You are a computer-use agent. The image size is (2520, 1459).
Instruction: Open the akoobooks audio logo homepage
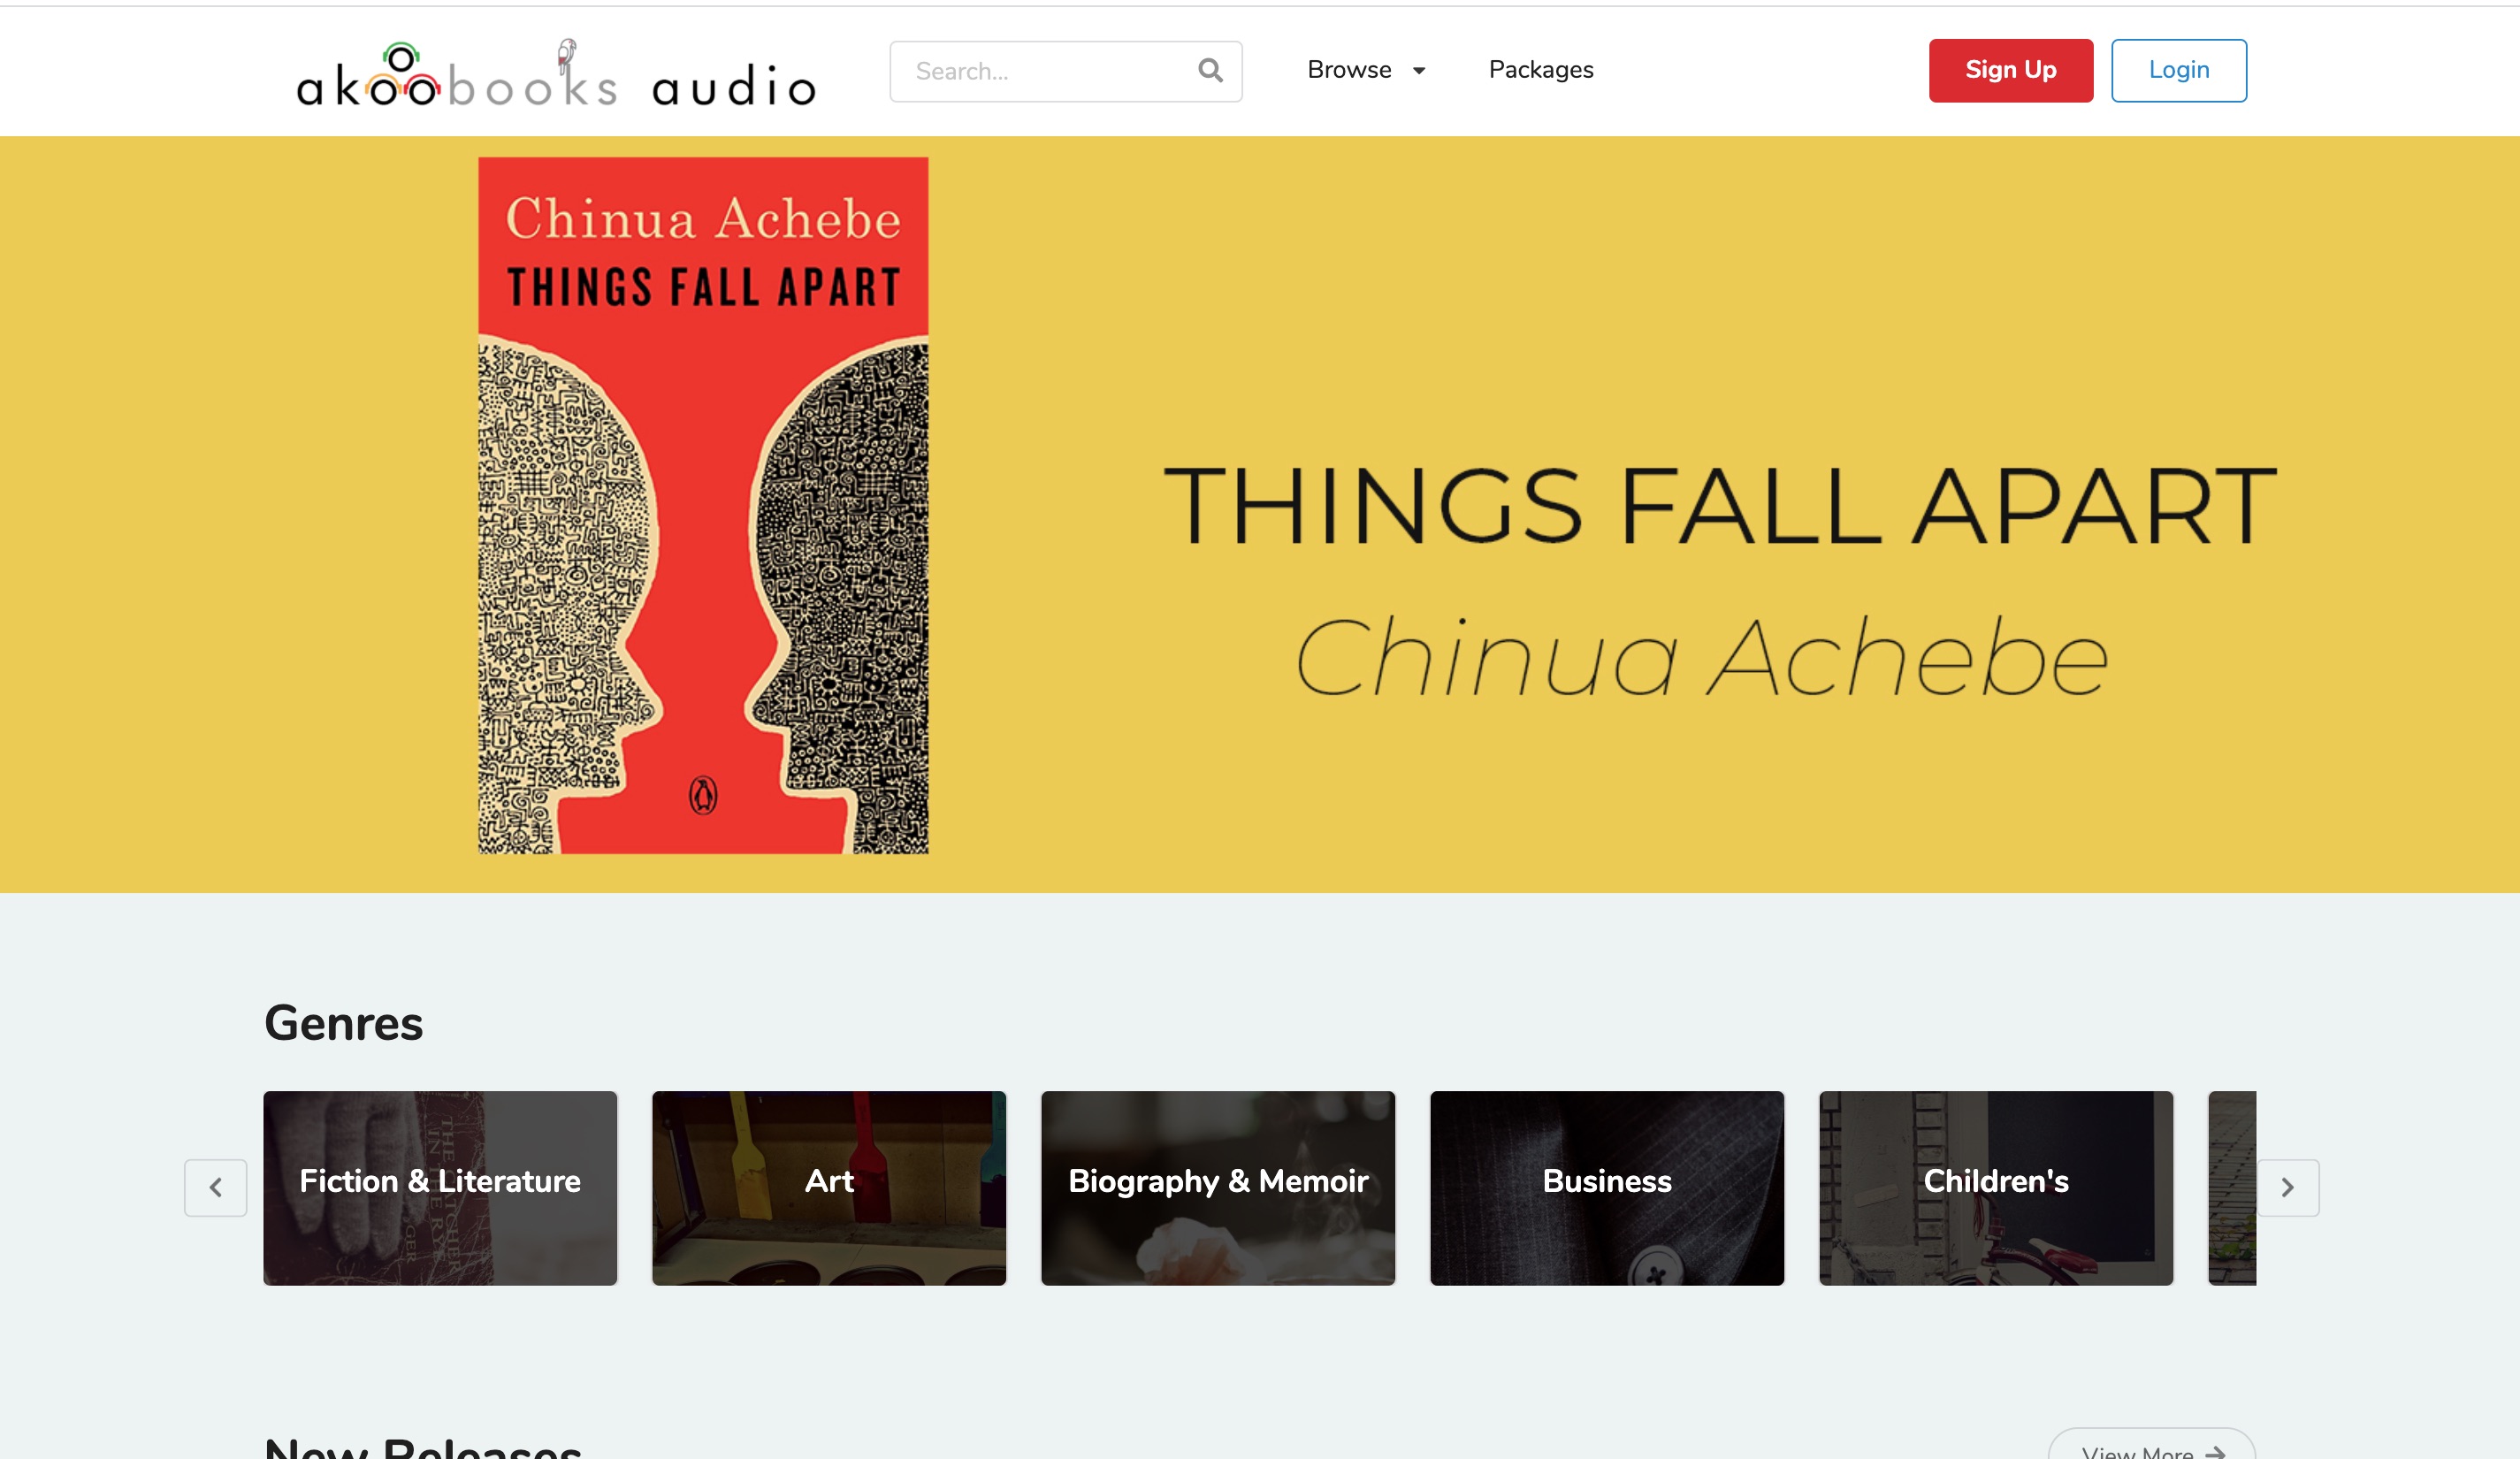pyautogui.click(x=557, y=73)
